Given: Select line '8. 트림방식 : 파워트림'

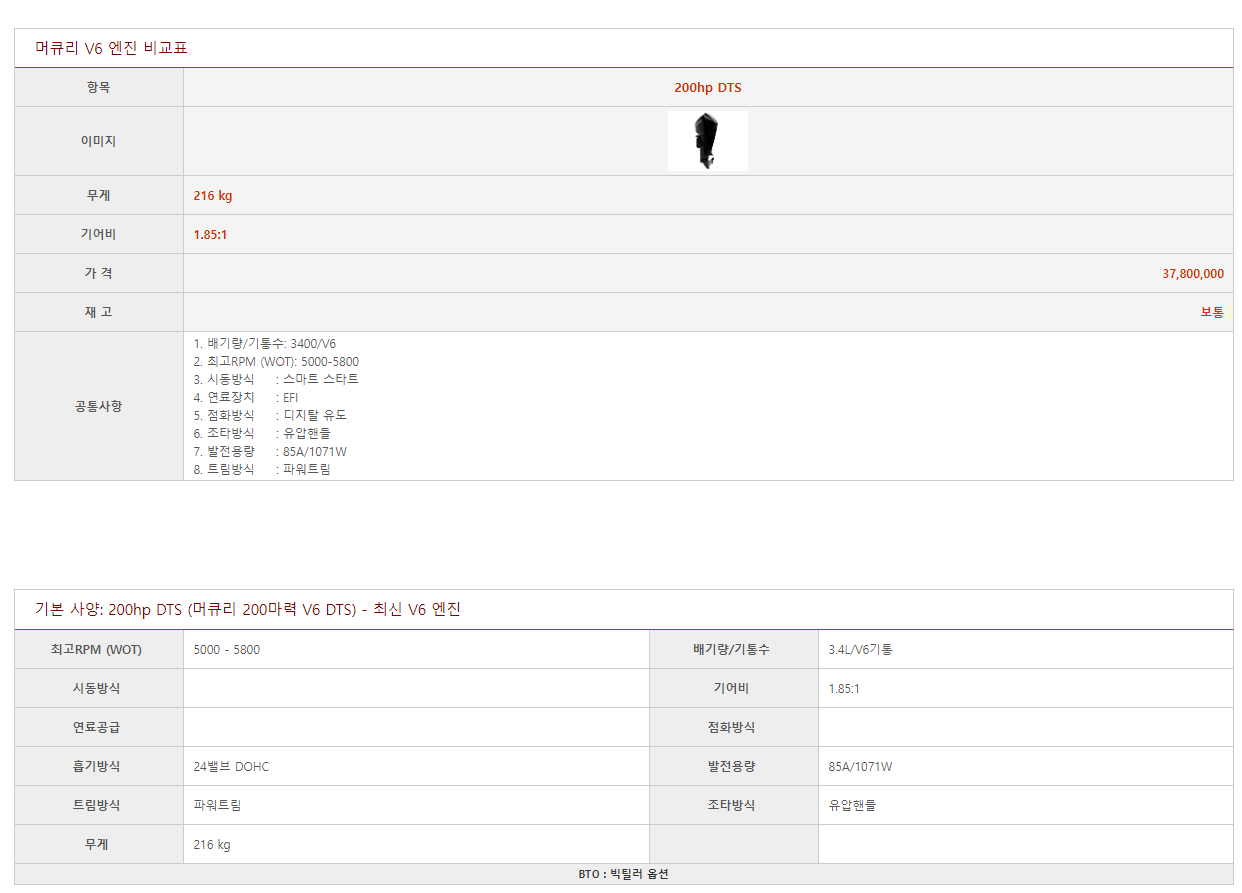Looking at the screenshot, I should point(262,469).
